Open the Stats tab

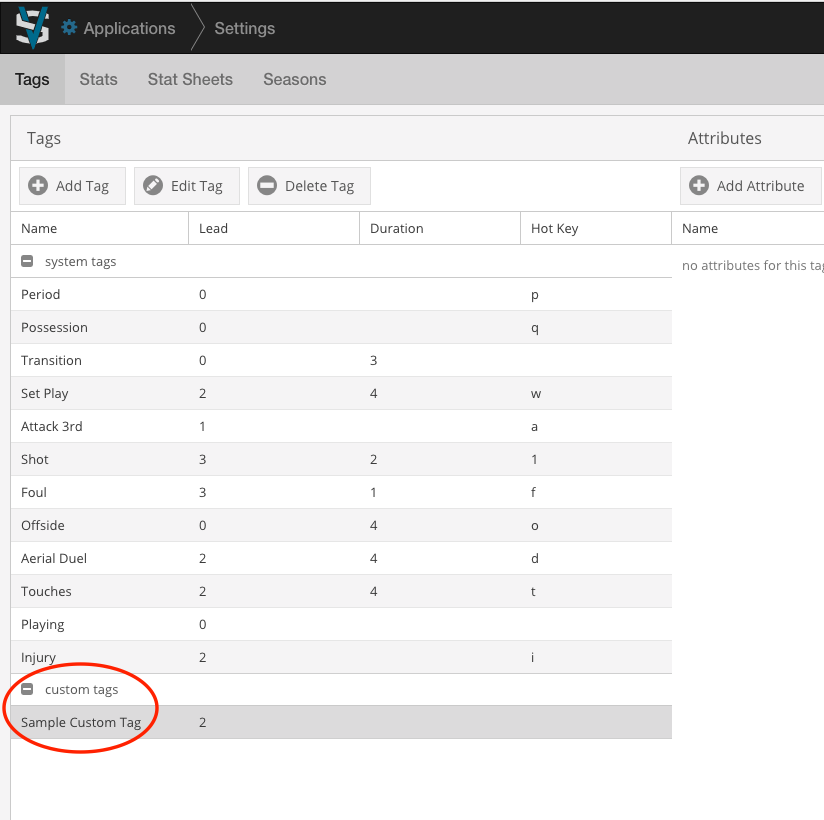pos(98,80)
